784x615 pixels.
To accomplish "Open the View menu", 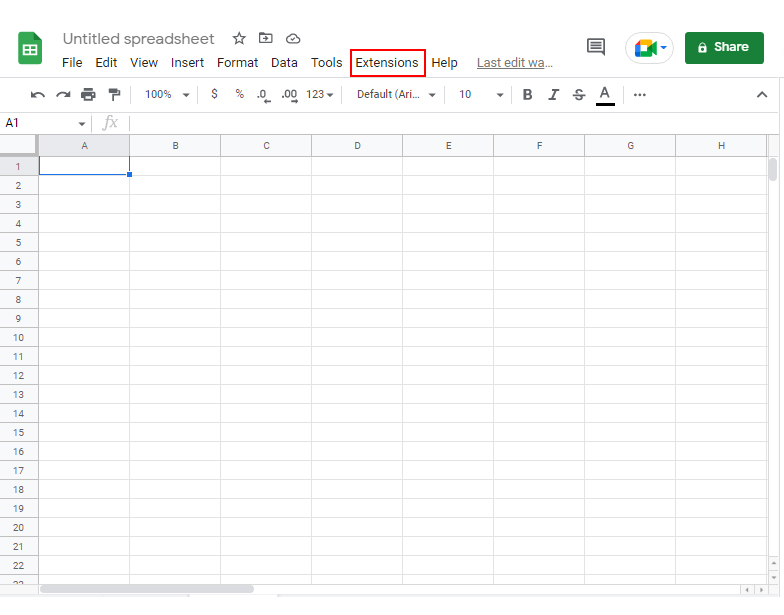I will 144,62.
